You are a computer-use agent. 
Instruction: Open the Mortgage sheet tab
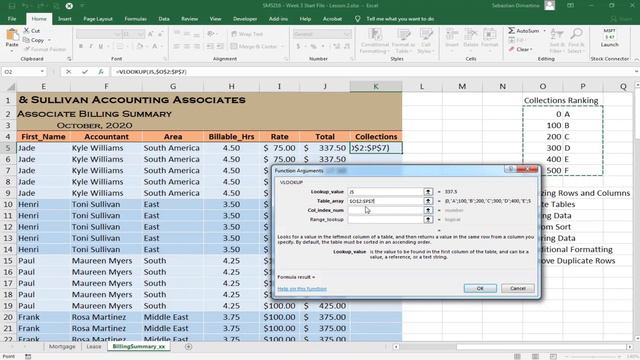point(62,347)
